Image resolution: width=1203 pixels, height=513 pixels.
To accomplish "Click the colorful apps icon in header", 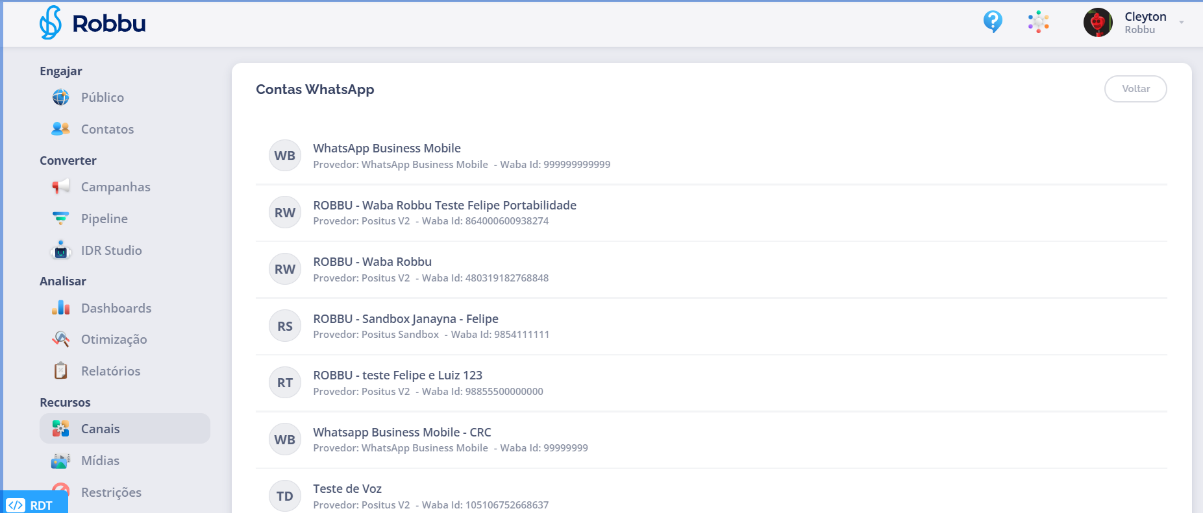I will [1039, 22].
